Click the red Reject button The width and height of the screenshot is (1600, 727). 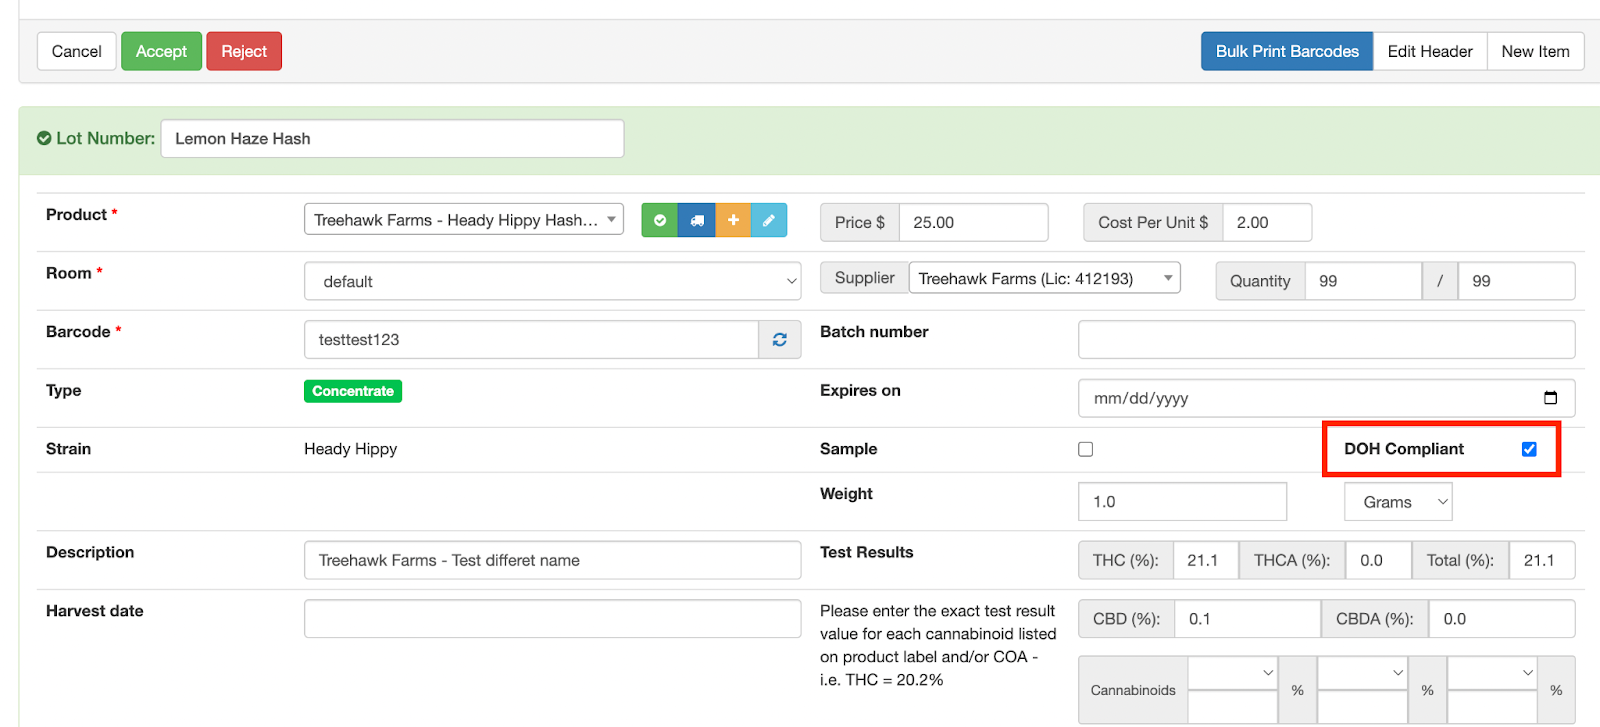click(x=244, y=51)
